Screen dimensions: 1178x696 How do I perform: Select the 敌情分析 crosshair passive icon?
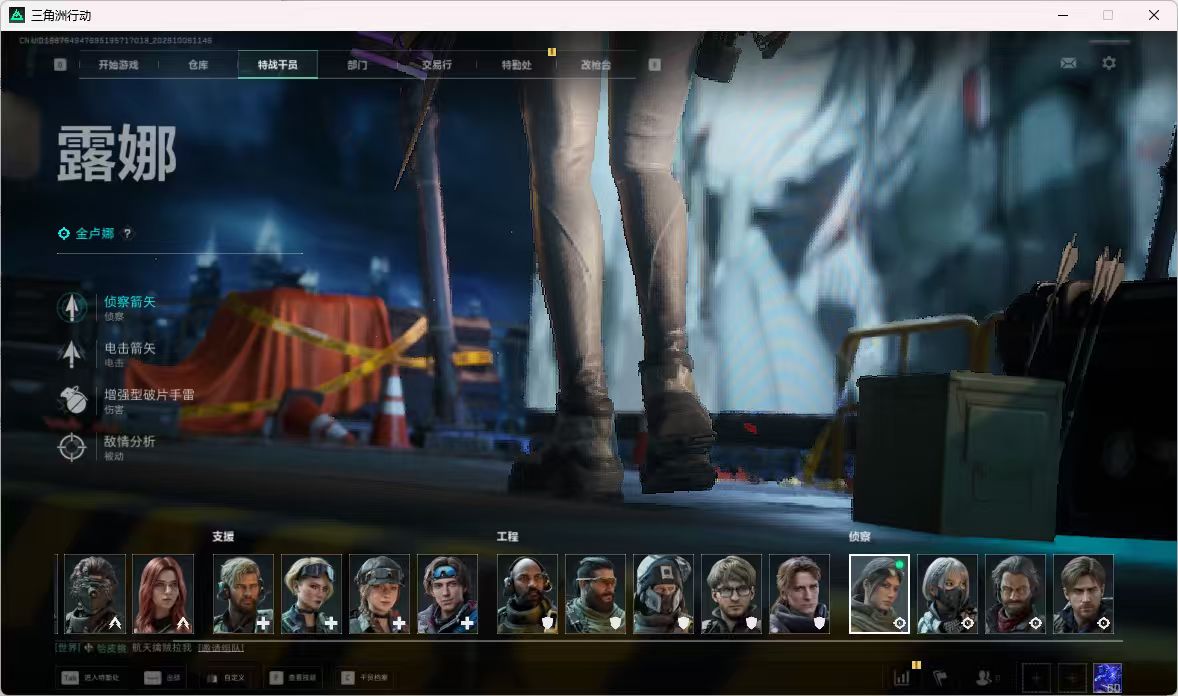click(x=72, y=447)
